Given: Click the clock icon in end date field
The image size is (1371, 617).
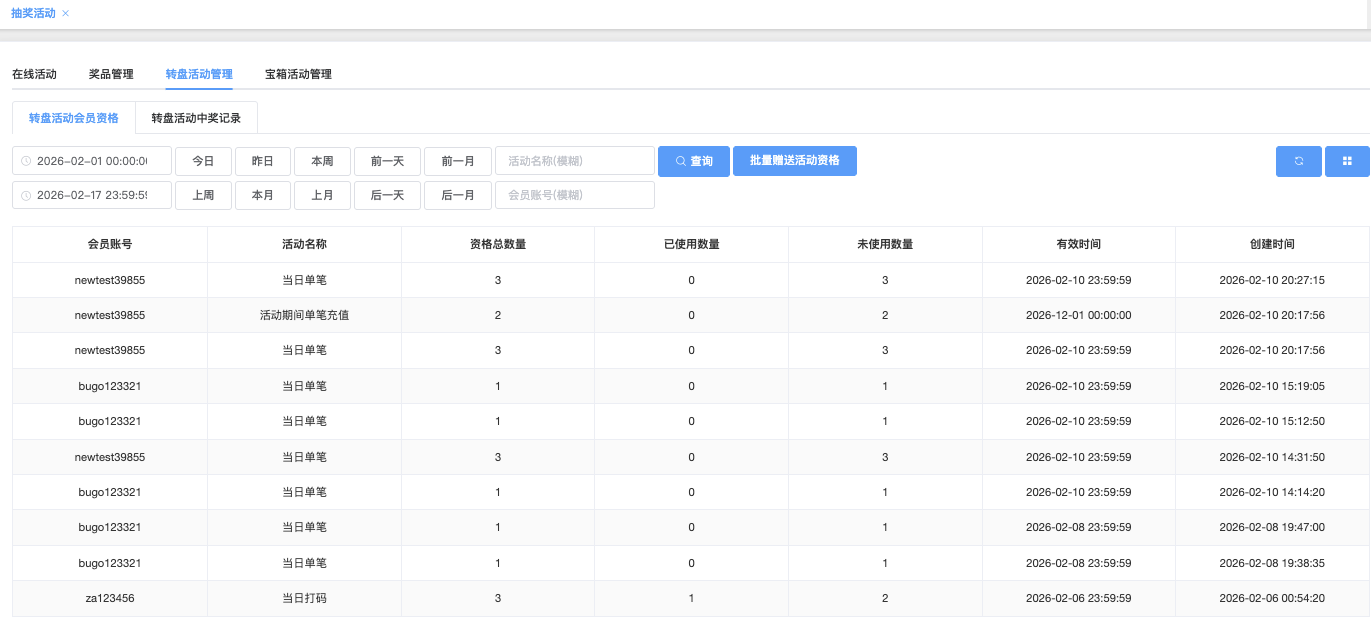Looking at the screenshot, I should pyautogui.click(x=26, y=195).
